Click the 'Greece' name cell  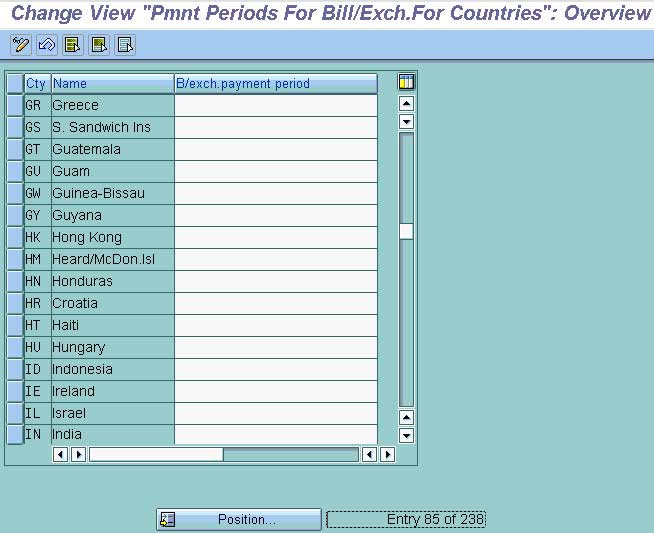(x=113, y=105)
